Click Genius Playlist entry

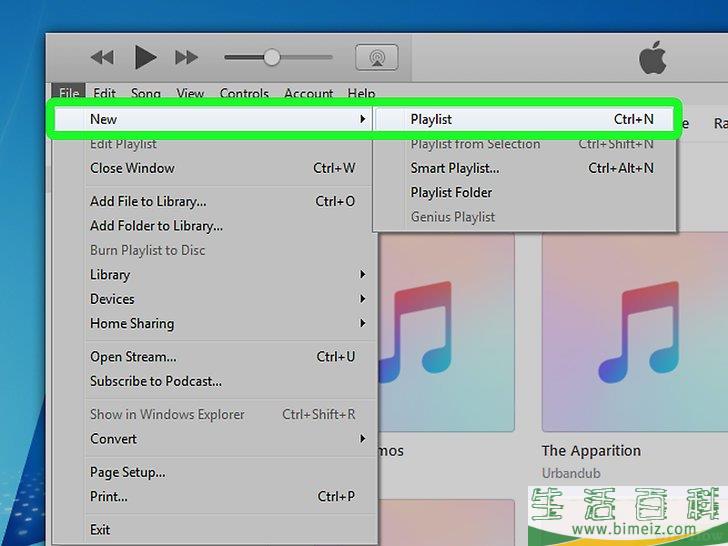pyautogui.click(x=524, y=217)
